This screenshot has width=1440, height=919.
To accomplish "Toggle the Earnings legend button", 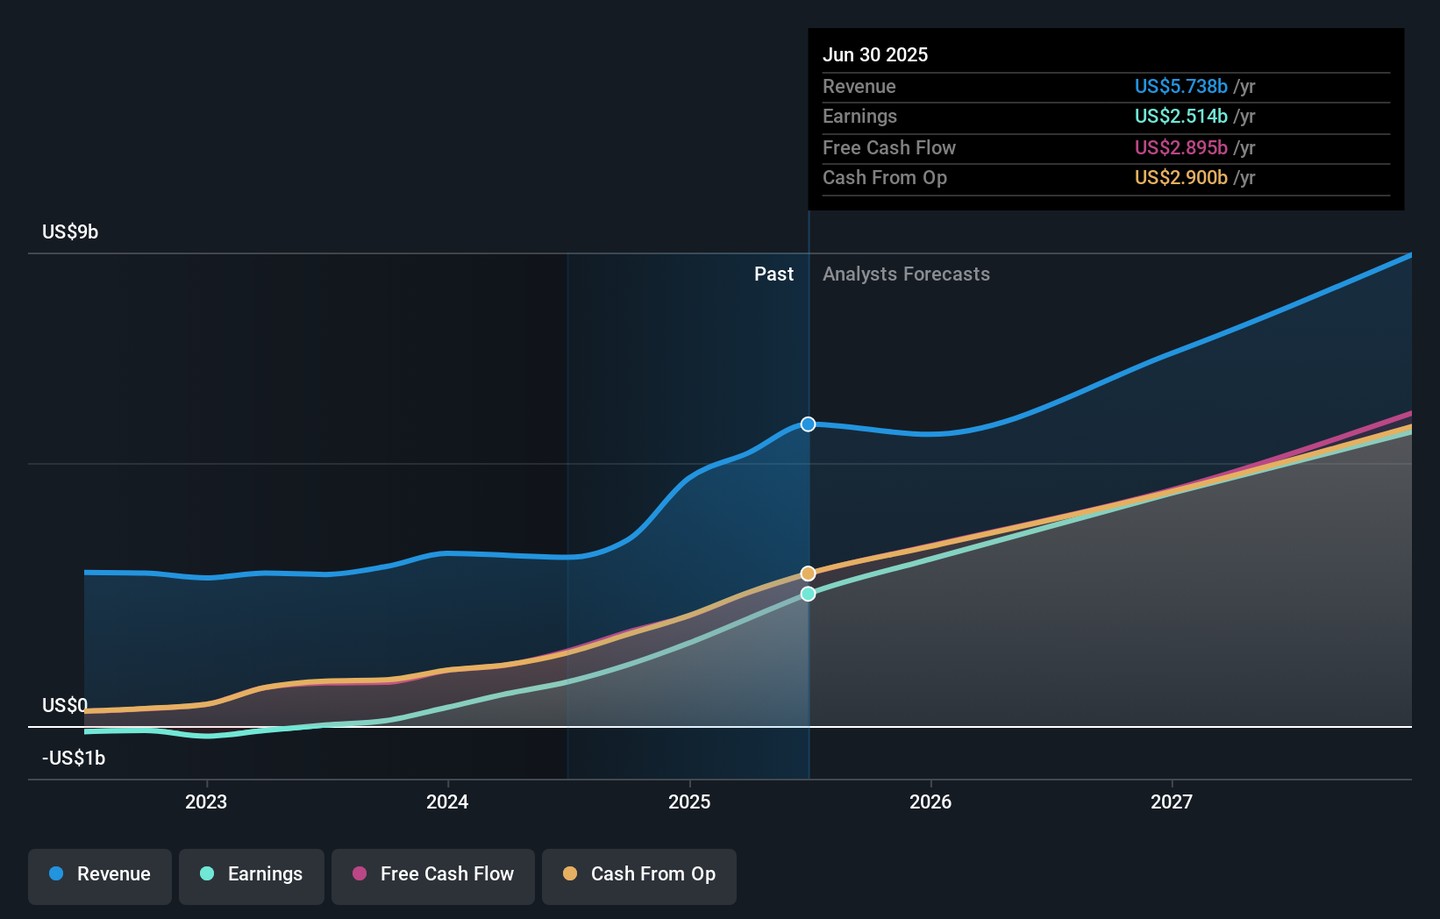I will coord(251,876).
